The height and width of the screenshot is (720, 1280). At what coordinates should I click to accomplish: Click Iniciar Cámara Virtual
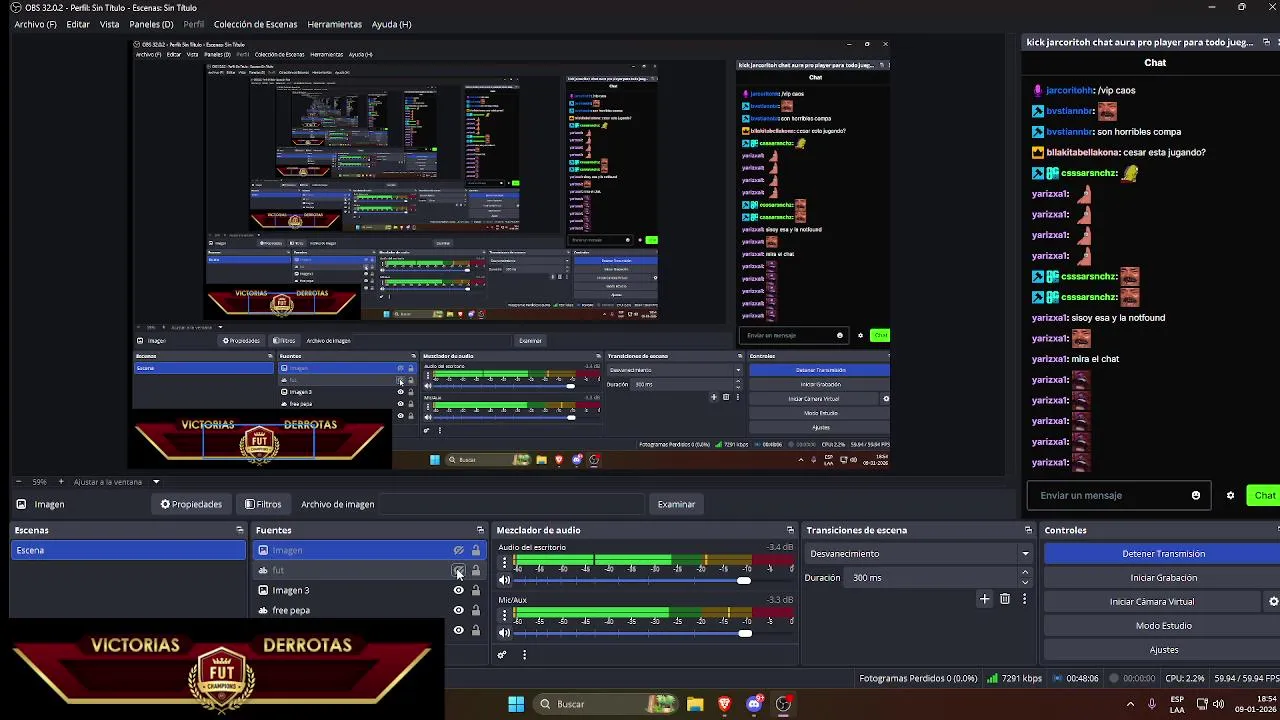click(x=1152, y=602)
